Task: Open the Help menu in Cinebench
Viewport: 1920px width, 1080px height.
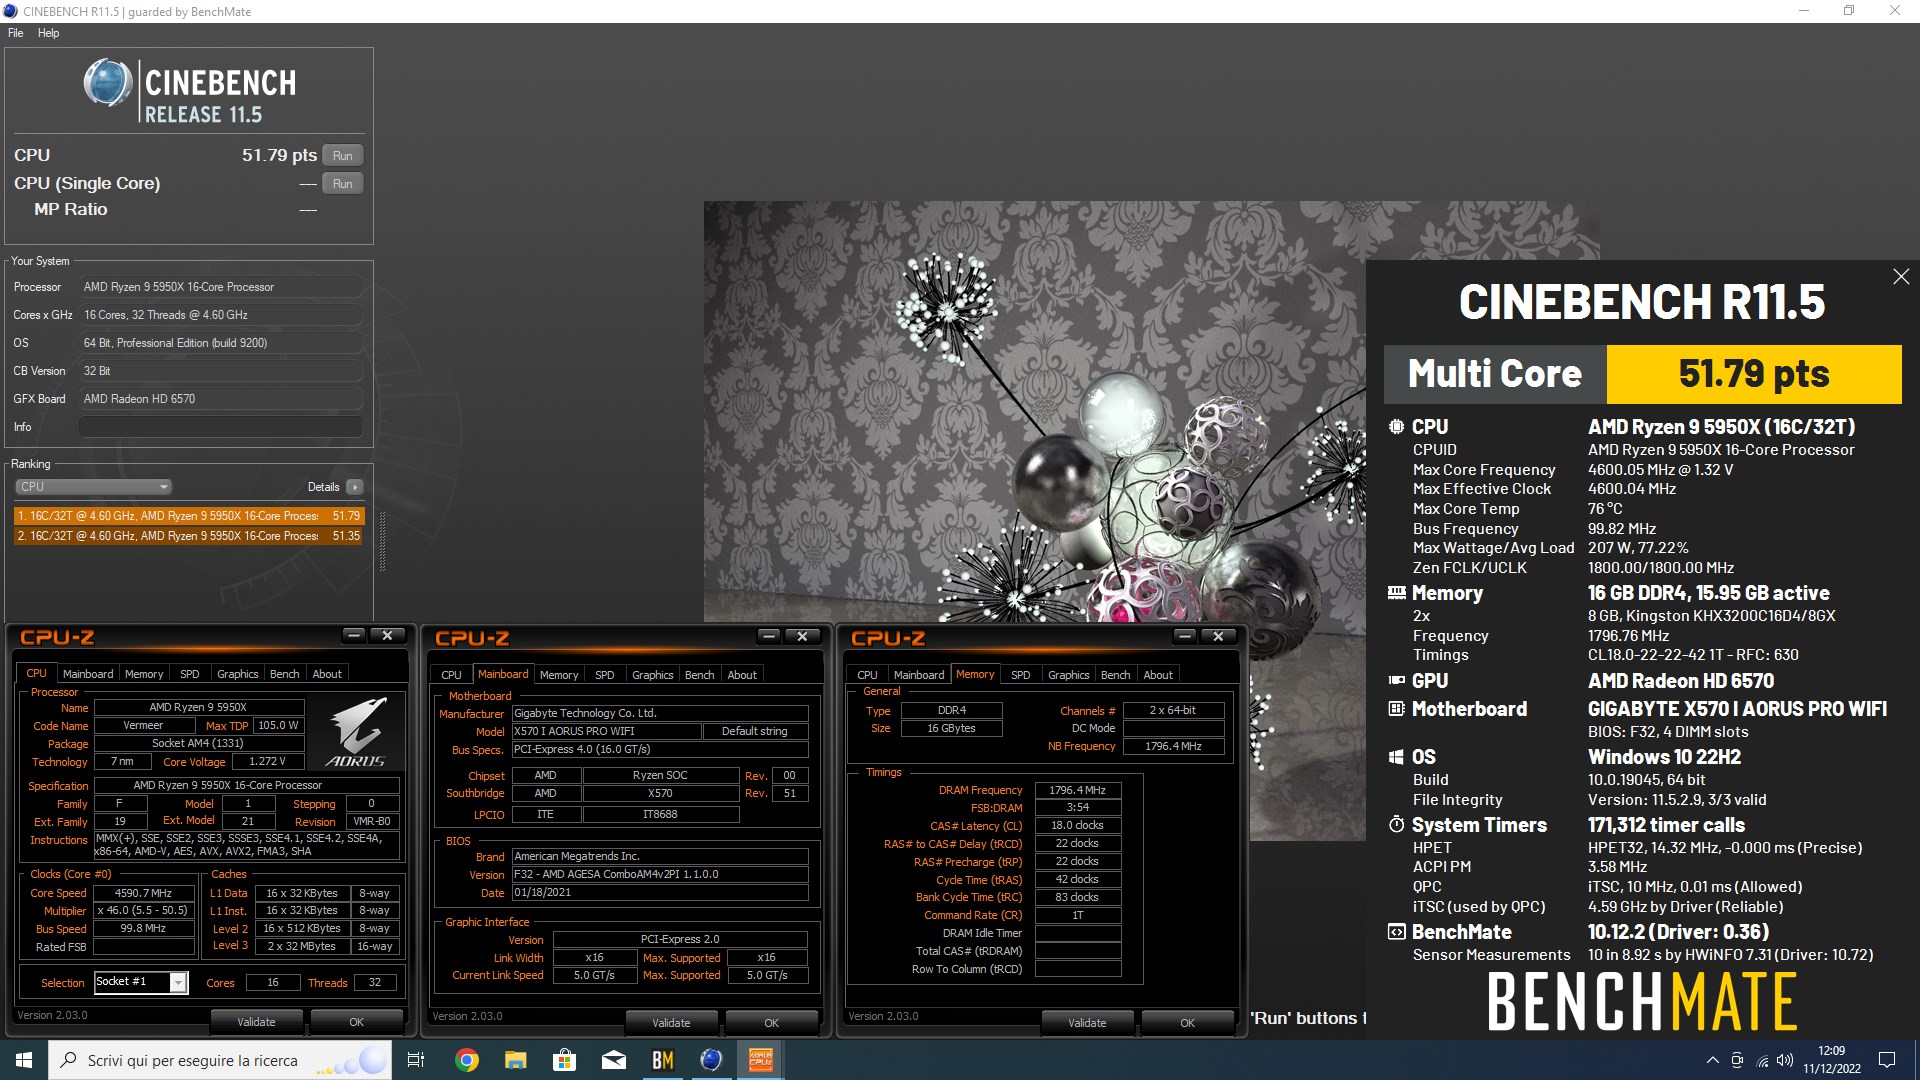Action: pyautogui.click(x=48, y=33)
